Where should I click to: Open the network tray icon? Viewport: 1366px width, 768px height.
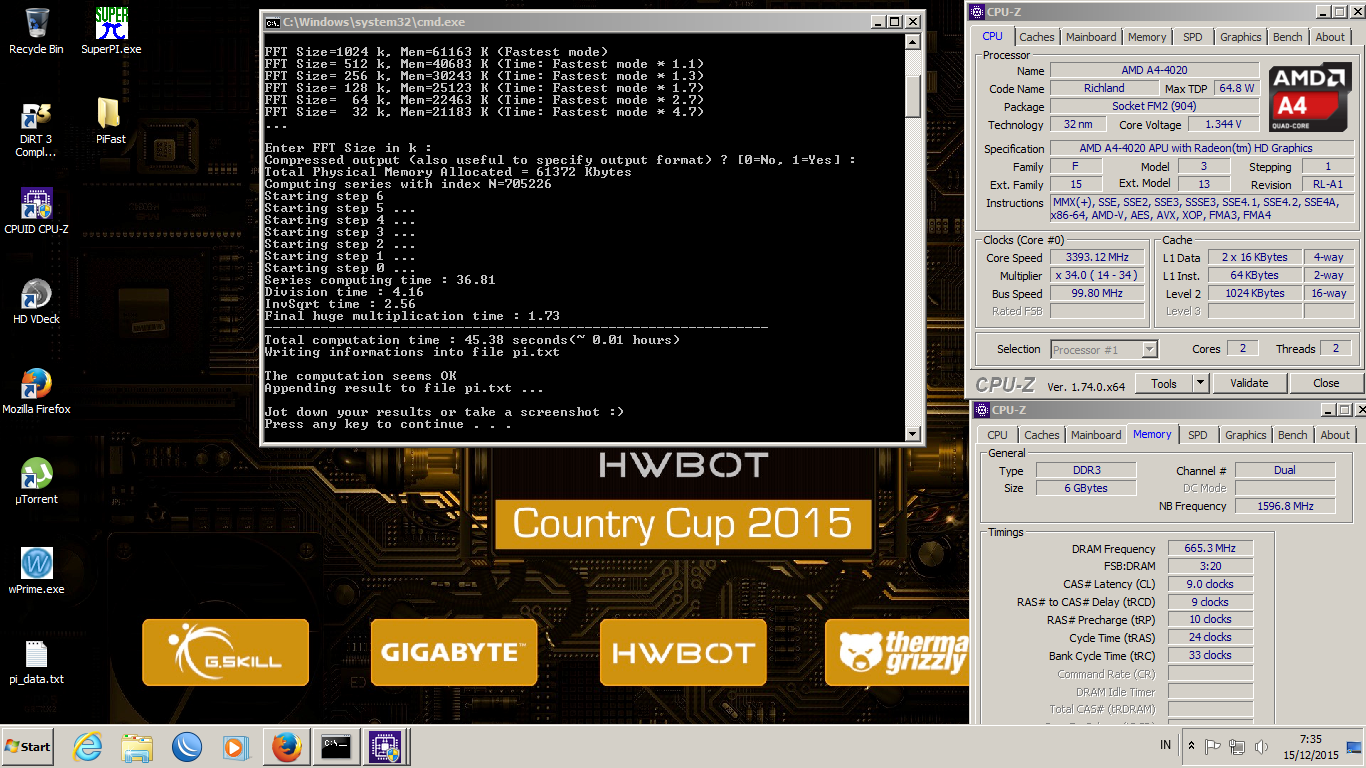[1238, 746]
